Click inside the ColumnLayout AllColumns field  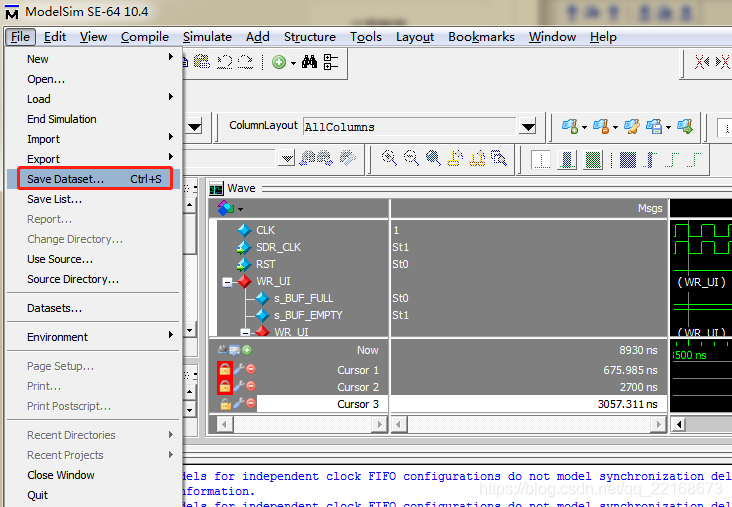click(410, 127)
